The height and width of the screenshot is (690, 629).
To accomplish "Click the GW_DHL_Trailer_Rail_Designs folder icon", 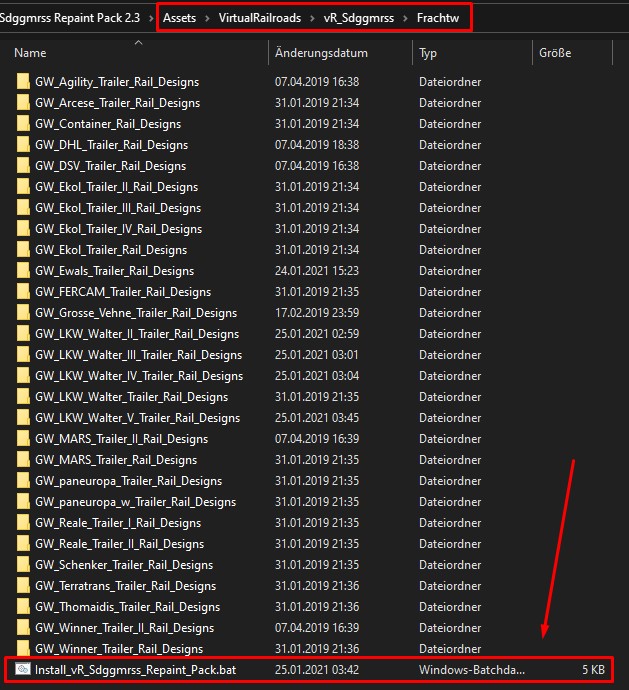I will pos(23,145).
